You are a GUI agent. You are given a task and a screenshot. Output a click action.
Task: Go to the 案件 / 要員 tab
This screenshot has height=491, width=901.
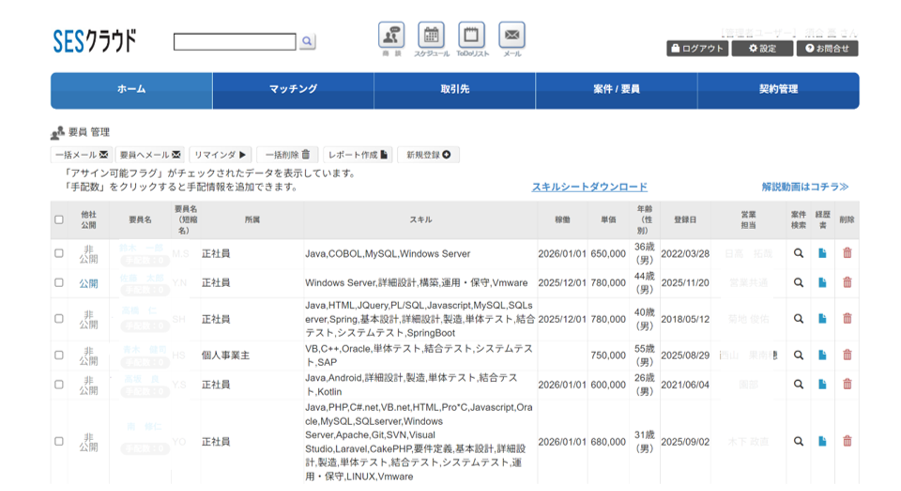point(616,90)
